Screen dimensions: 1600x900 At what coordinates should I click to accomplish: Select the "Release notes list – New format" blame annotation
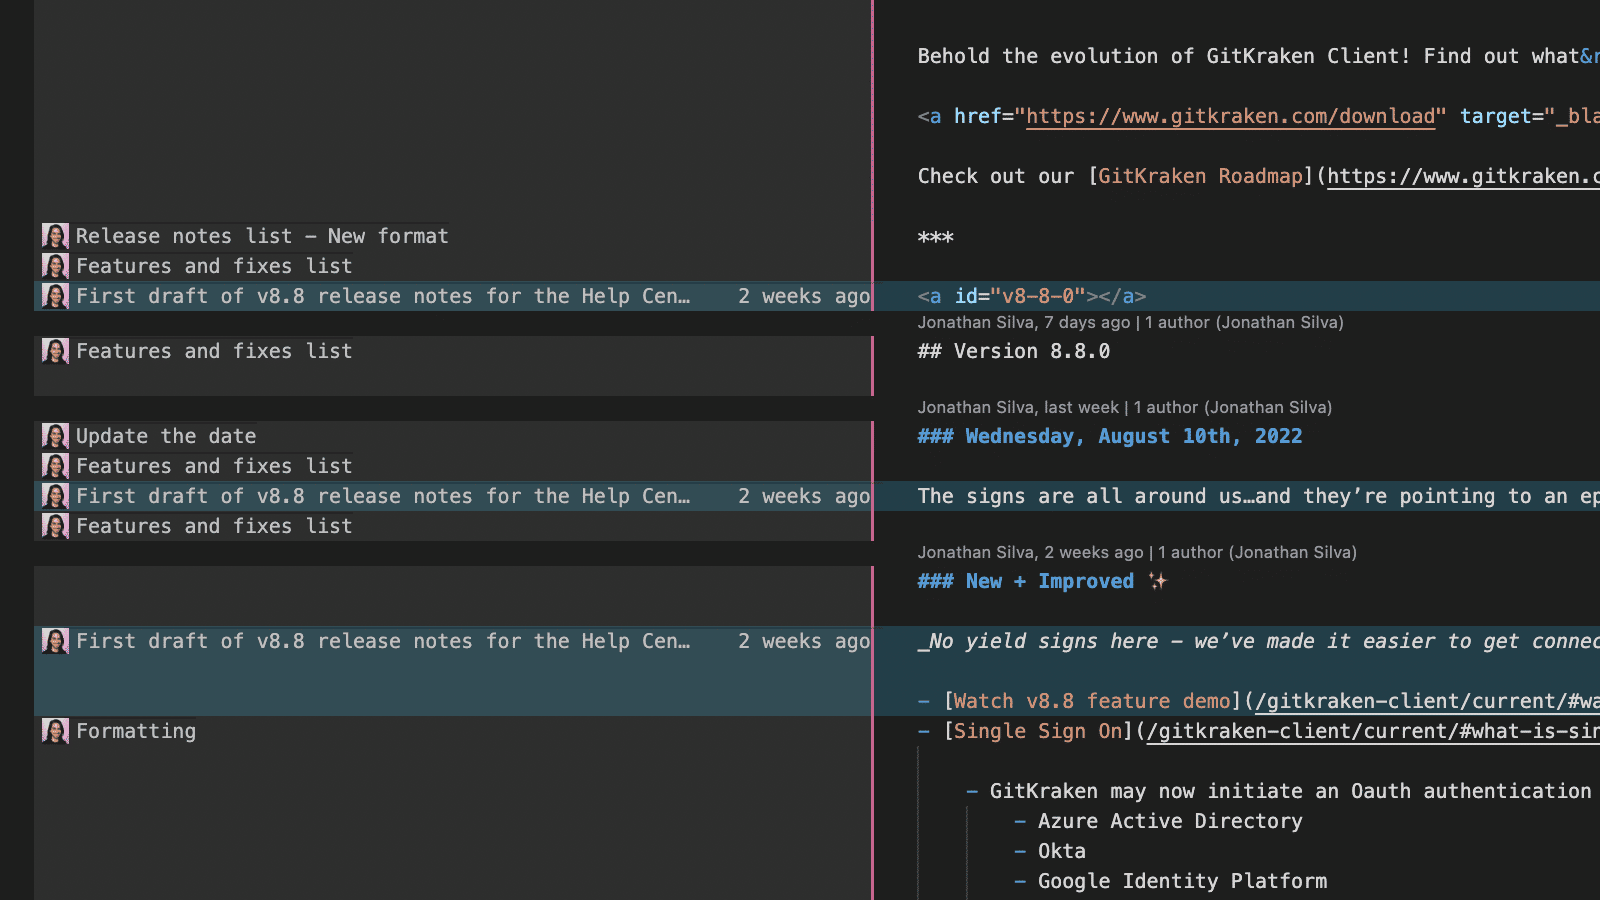point(262,236)
